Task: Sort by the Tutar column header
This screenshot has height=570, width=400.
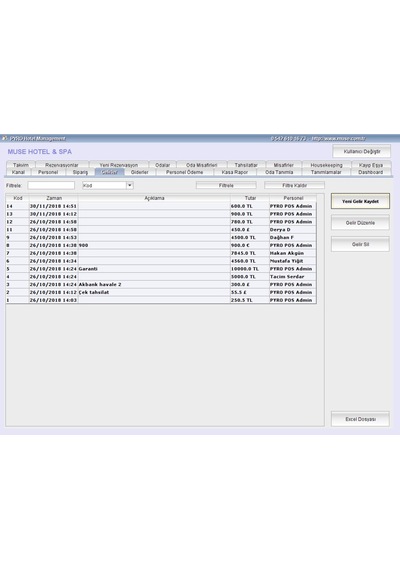Action: pos(250,198)
